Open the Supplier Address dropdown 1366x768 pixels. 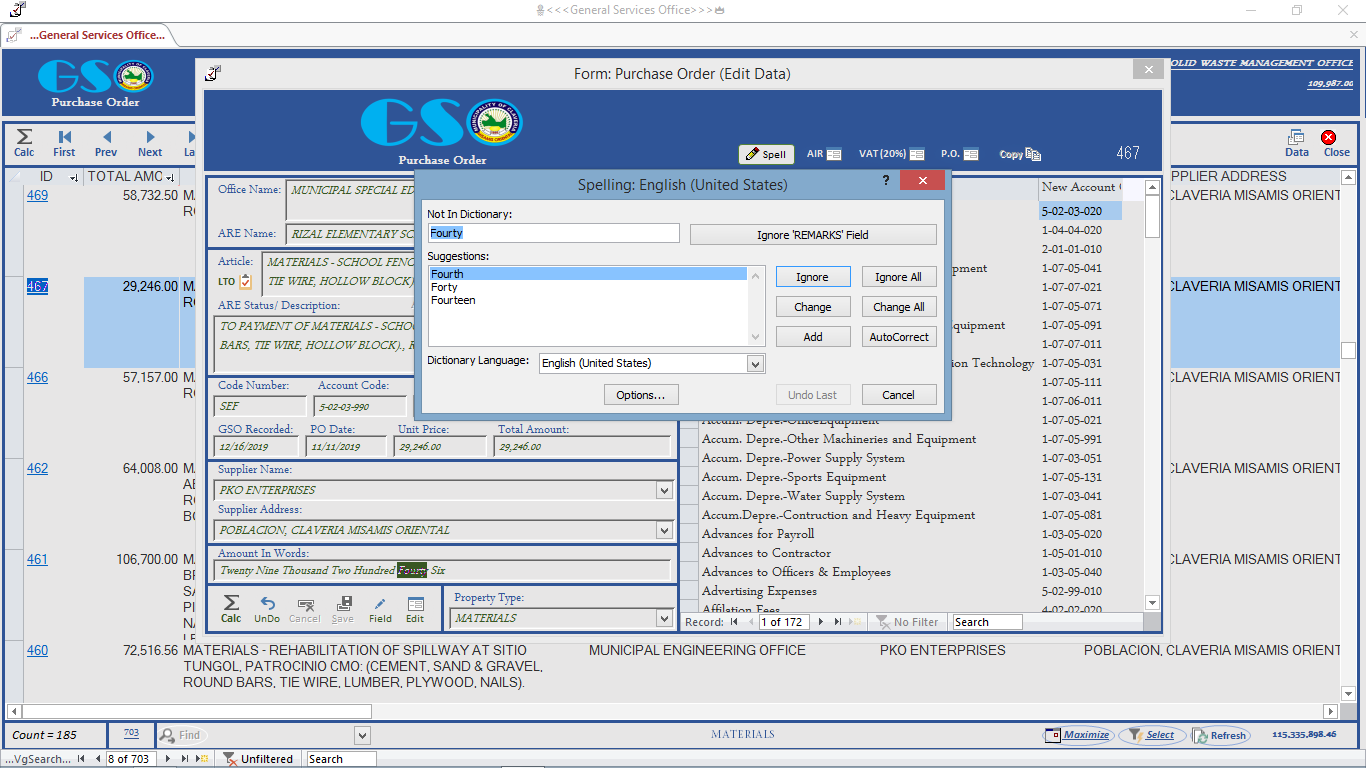tap(664, 531)
